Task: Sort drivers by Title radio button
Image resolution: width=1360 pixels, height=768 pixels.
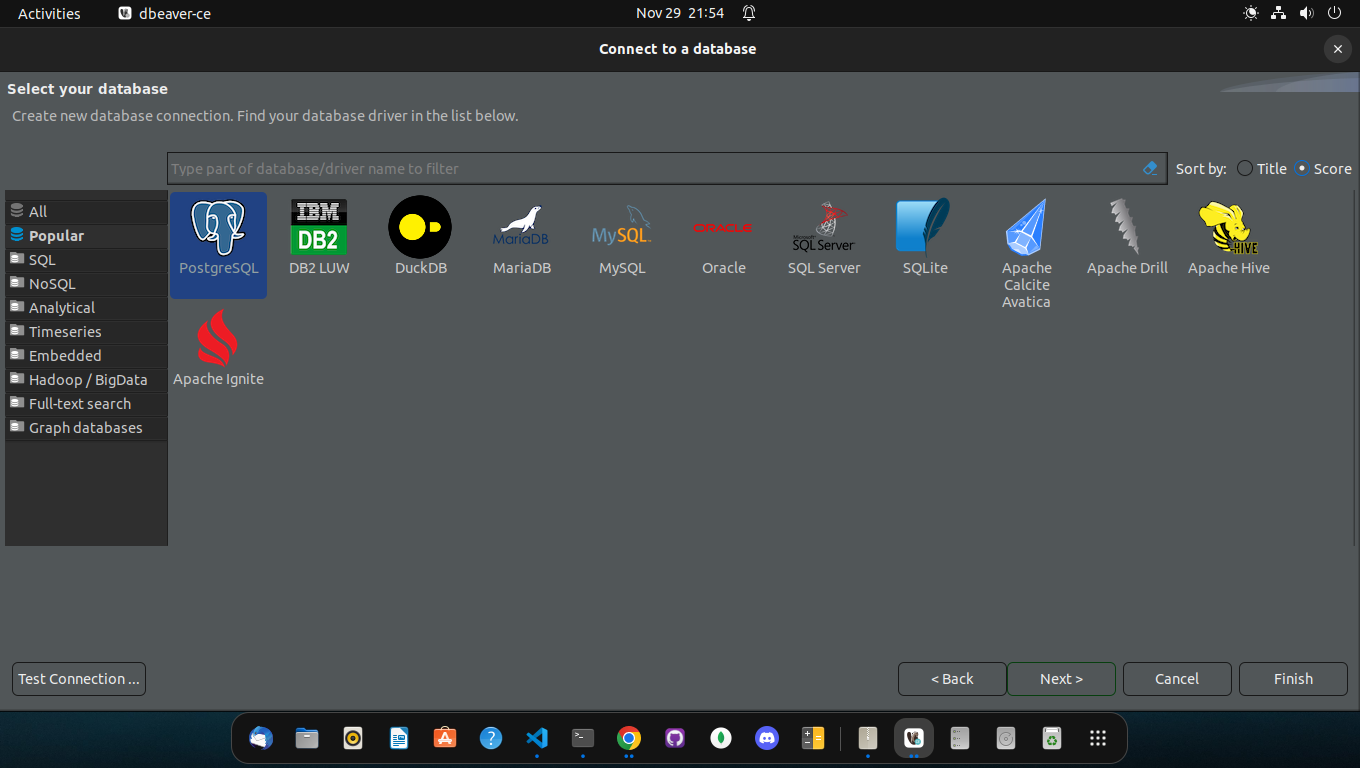Action: click(1245, 169)
